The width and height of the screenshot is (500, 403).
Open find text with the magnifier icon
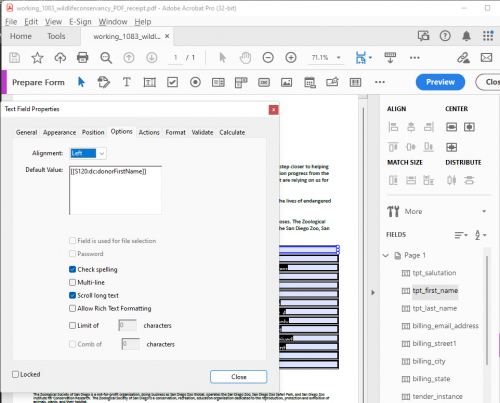coord(106,58)
